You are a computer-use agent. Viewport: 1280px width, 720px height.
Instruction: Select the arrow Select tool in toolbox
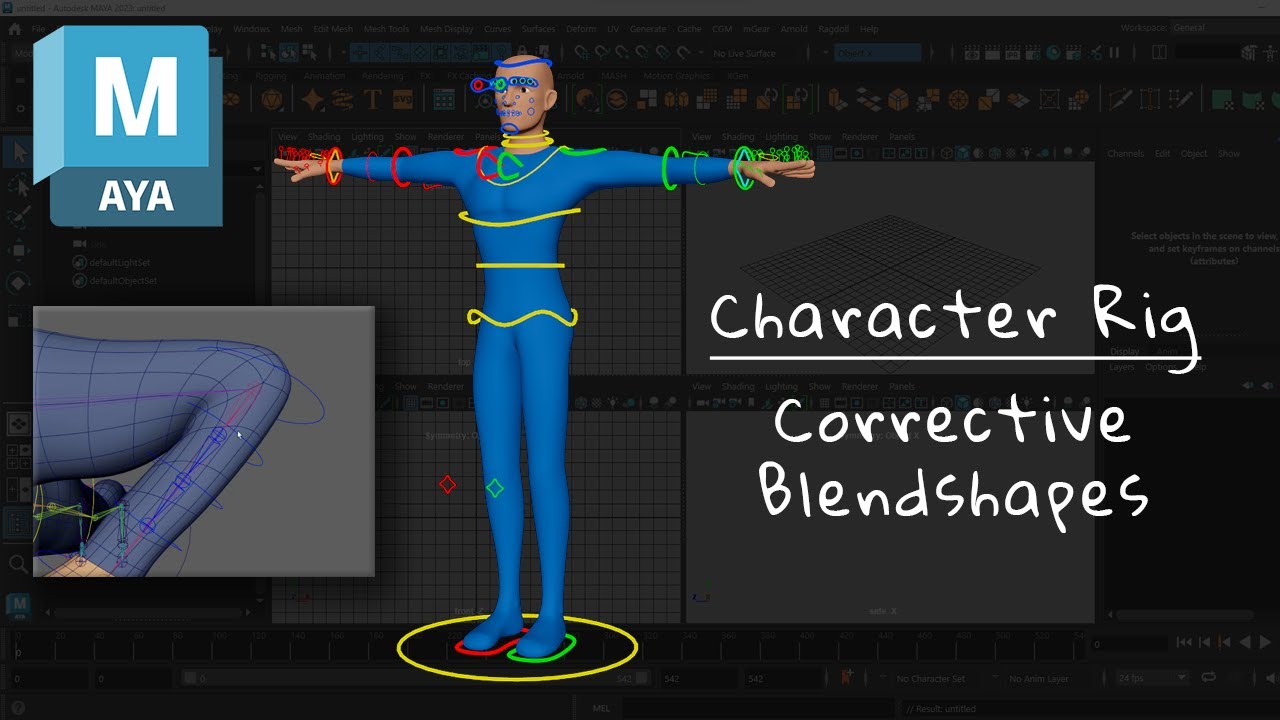click(x=17, y=152)
